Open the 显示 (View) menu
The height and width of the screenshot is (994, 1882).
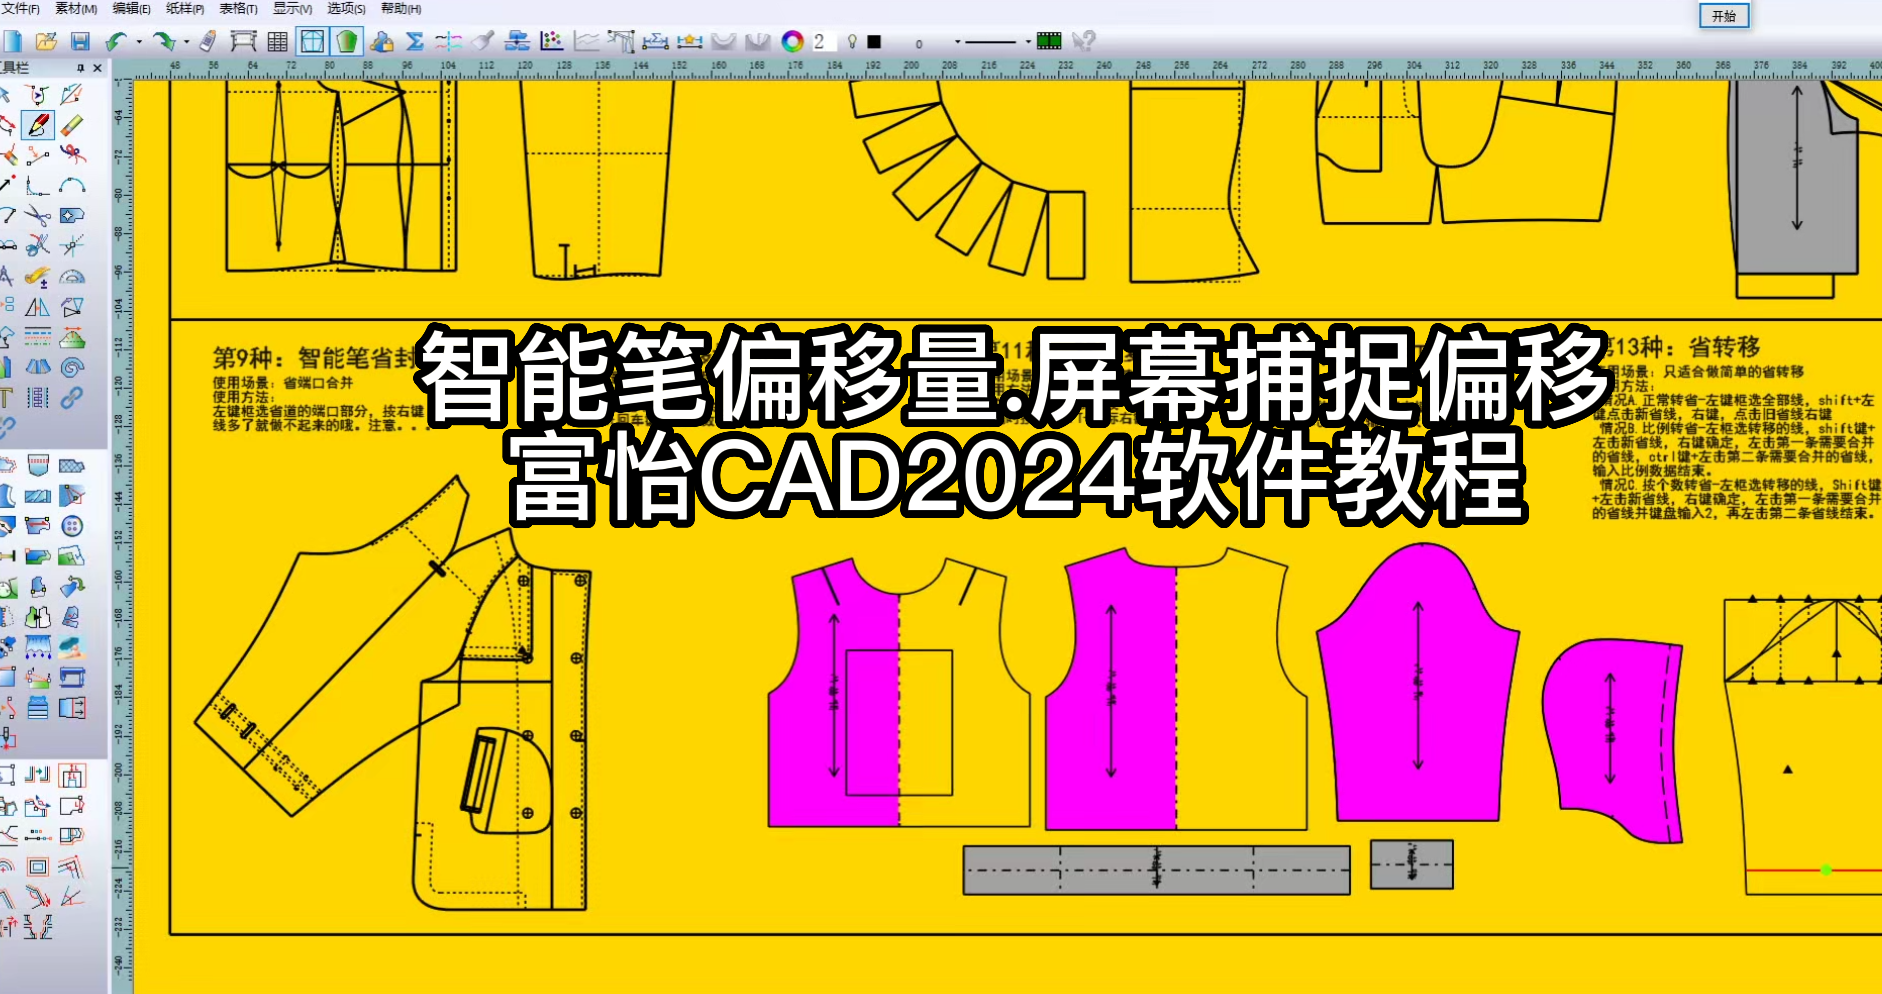292,8
